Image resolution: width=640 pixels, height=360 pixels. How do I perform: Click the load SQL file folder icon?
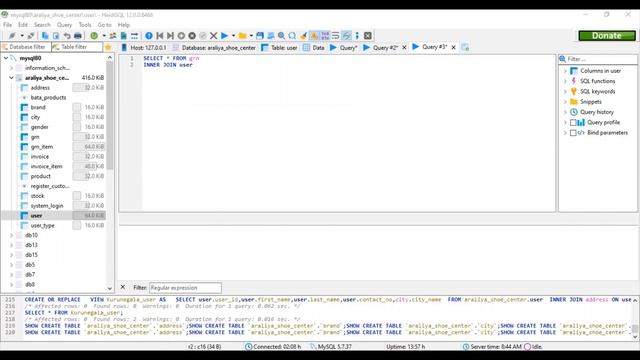point(242,36)
